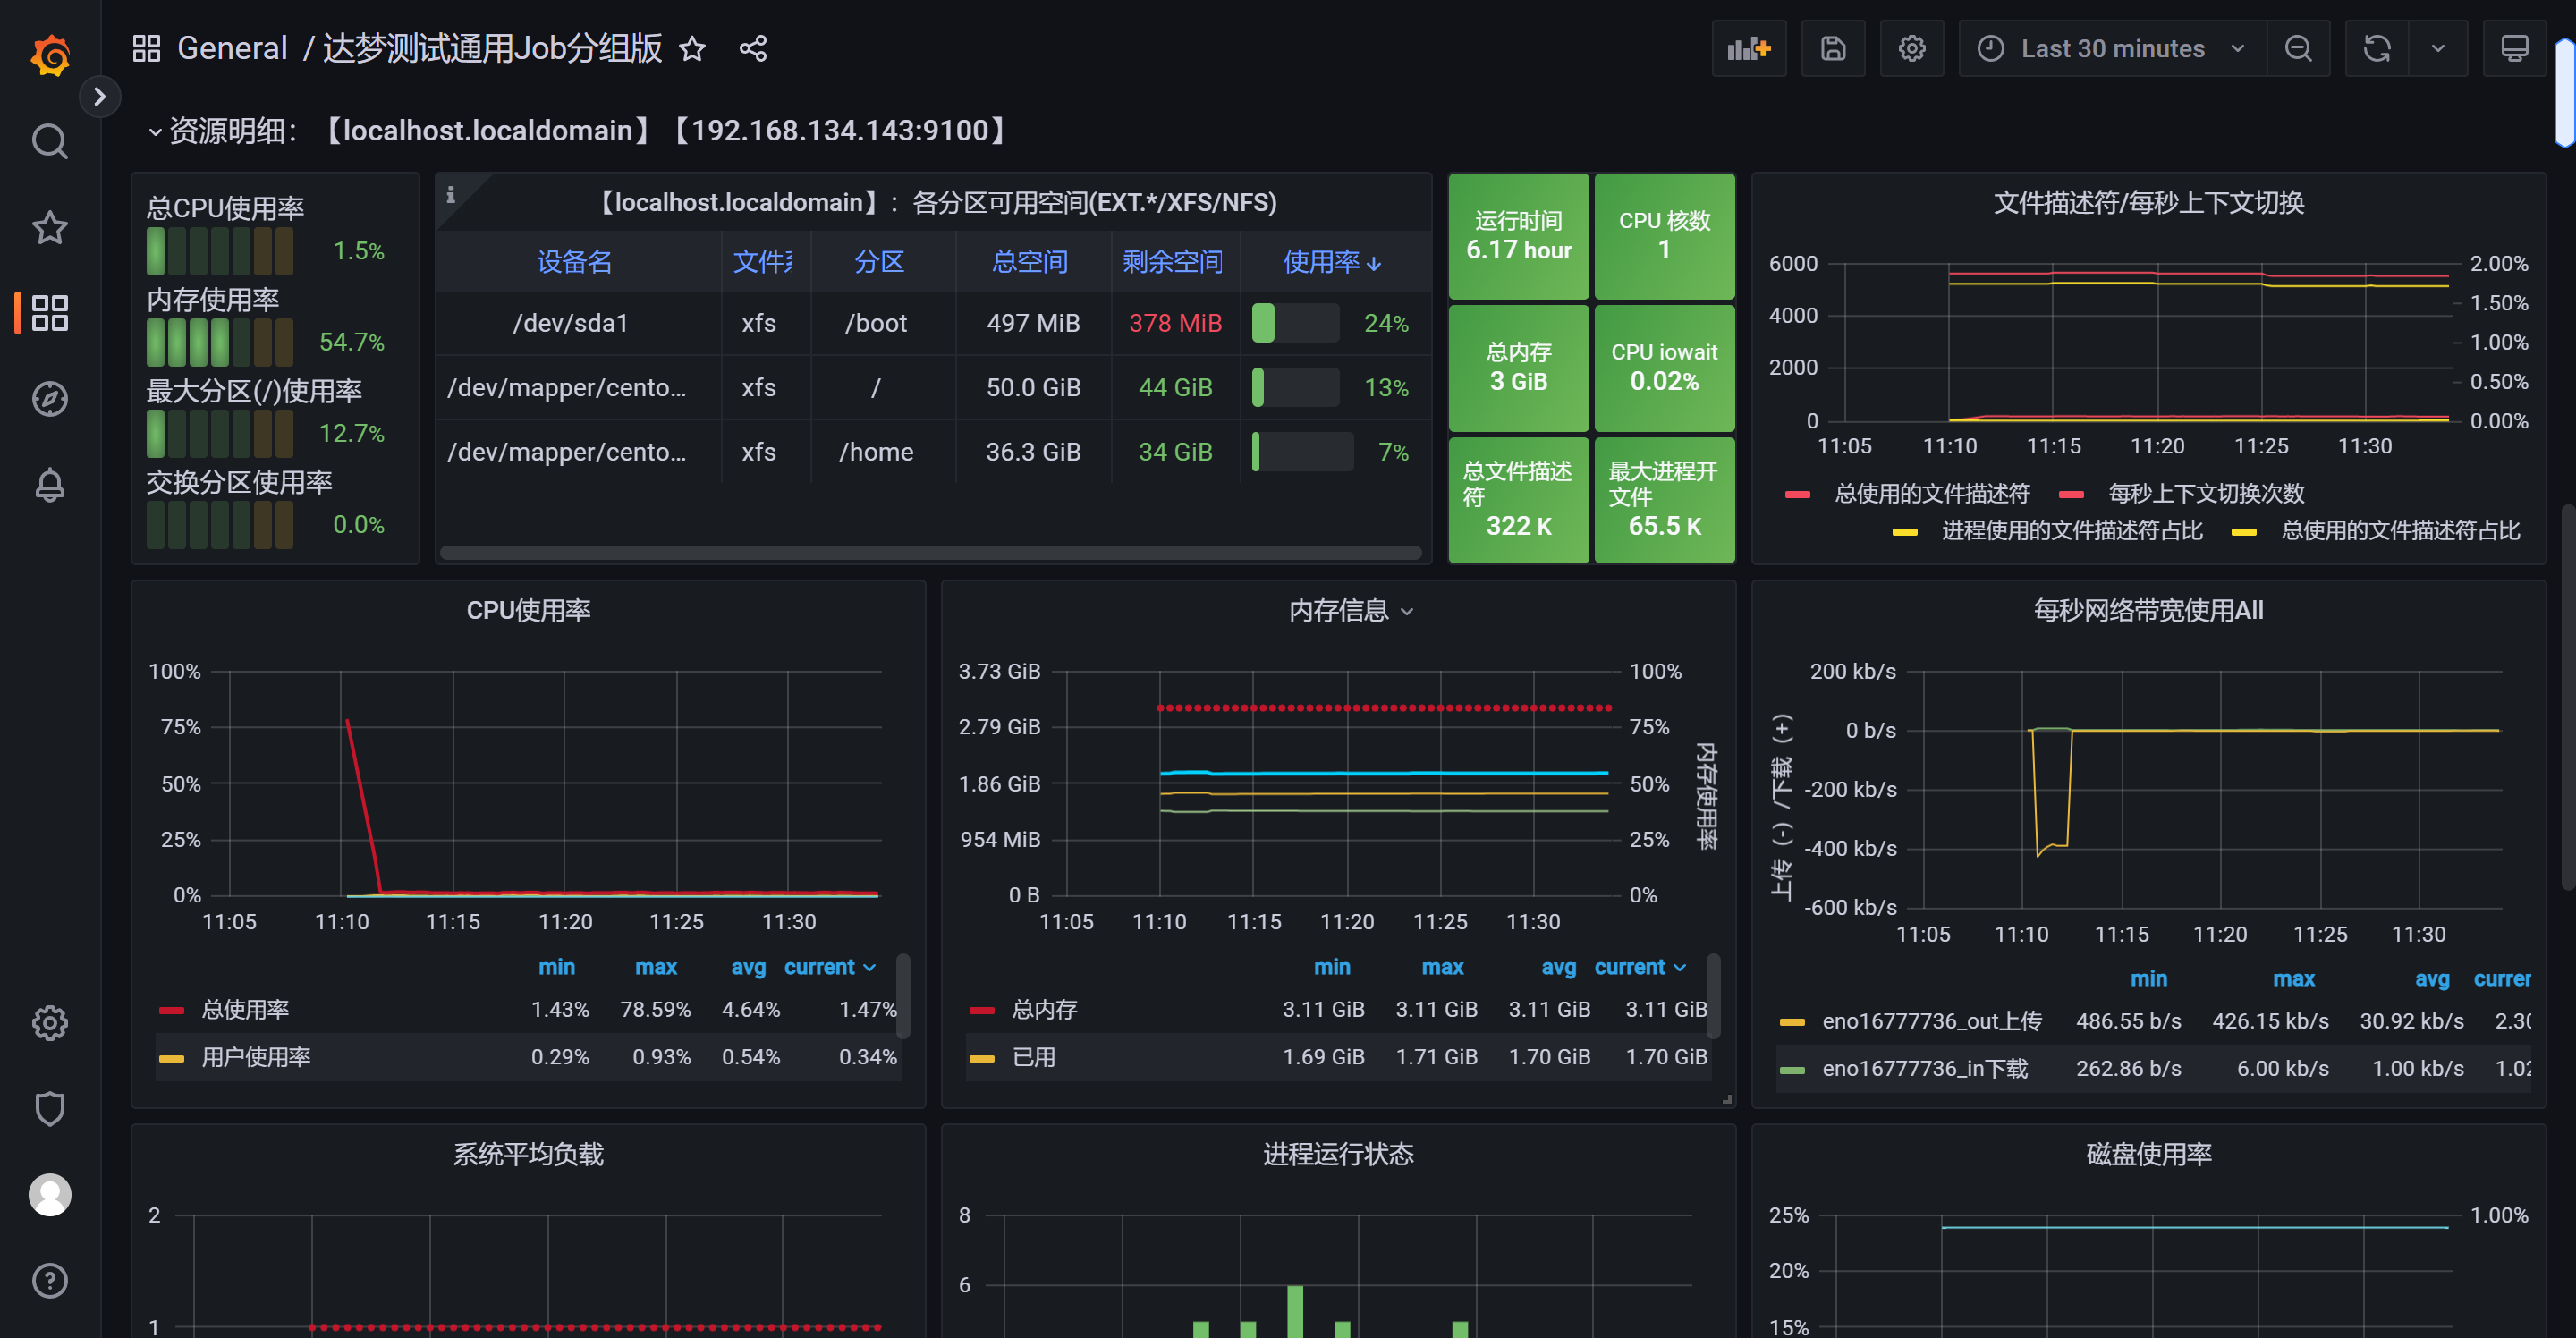This screenshot has height=1338, width=2576.
Task: Open starred dashboards from sidebar
Action: [50, 227]
